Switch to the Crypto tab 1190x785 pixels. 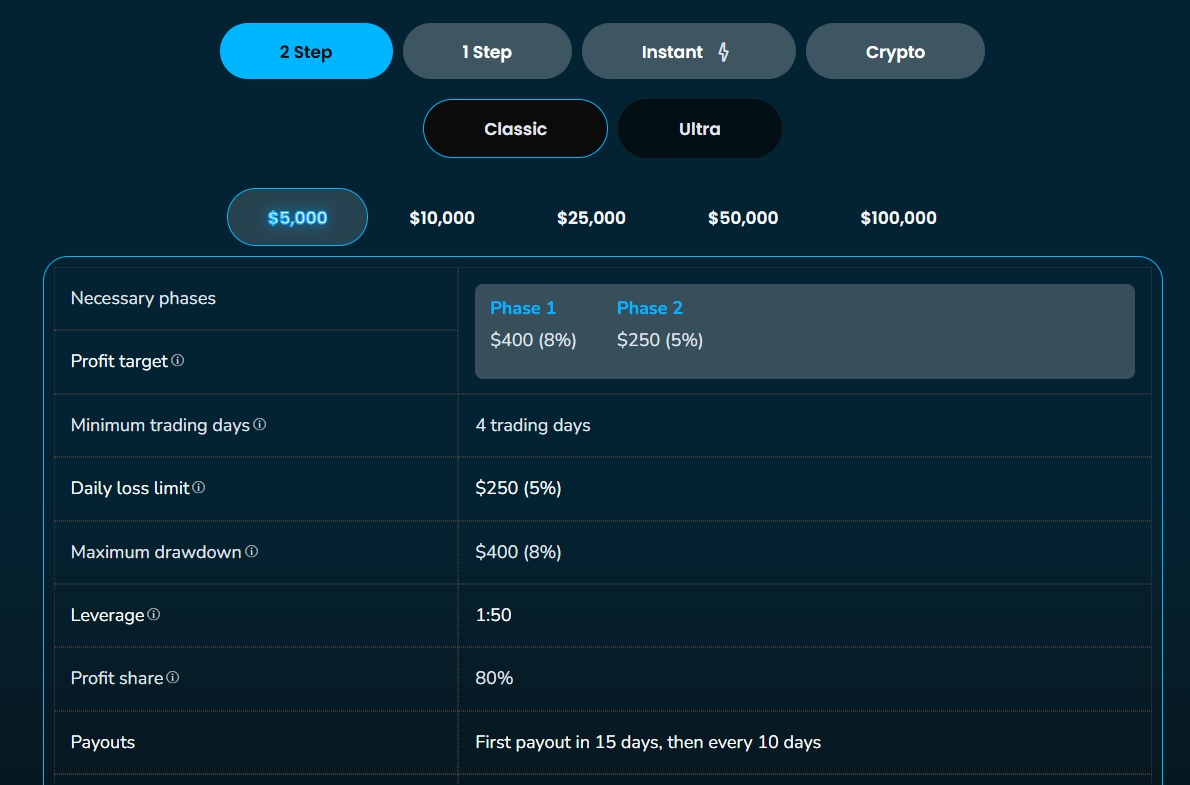(896, 52)
